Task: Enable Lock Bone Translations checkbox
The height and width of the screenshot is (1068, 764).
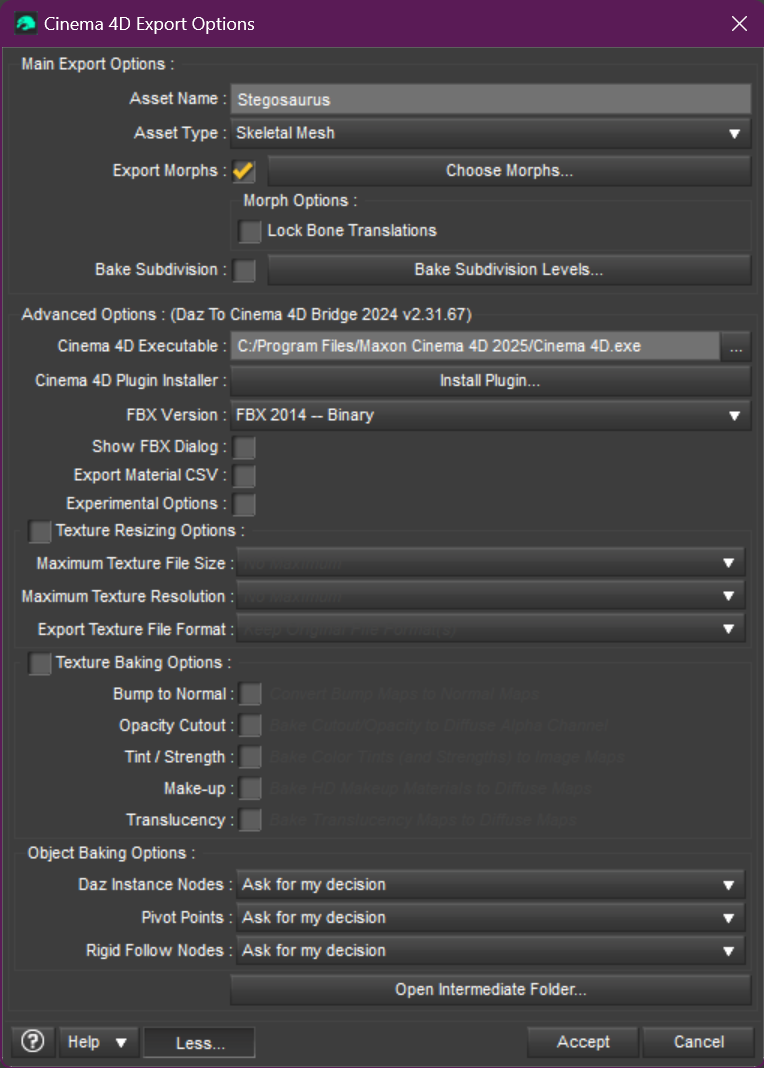Action: pyautogui.click(x=250, y=231)
